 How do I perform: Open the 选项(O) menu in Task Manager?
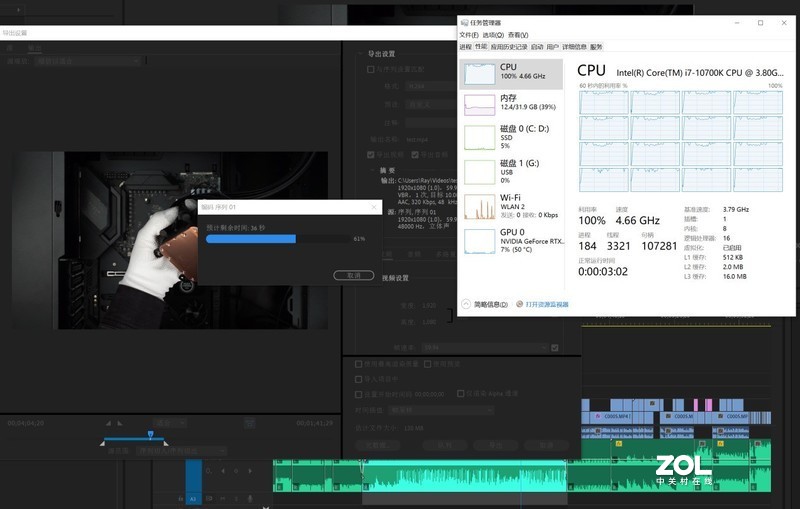click(493, 35)
